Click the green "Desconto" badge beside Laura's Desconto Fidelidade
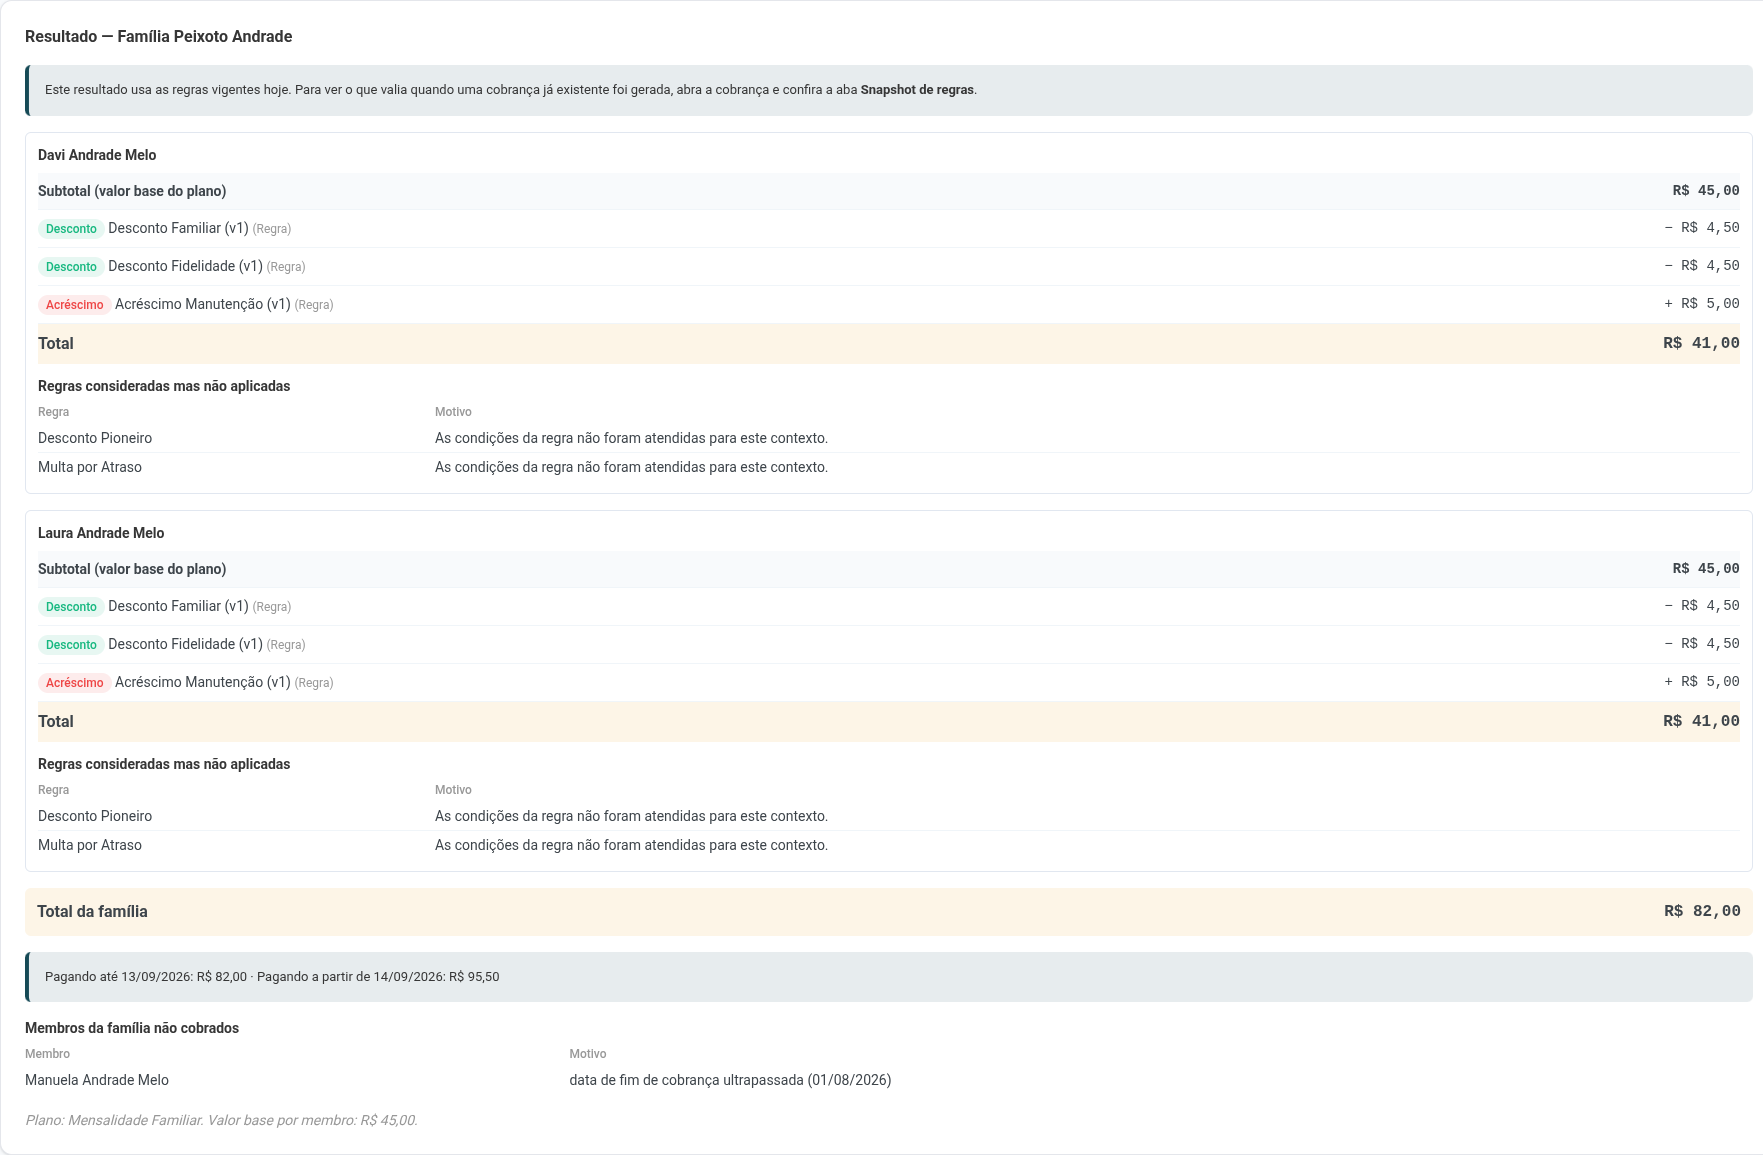1763x1155 pixels. coord(71,645)
